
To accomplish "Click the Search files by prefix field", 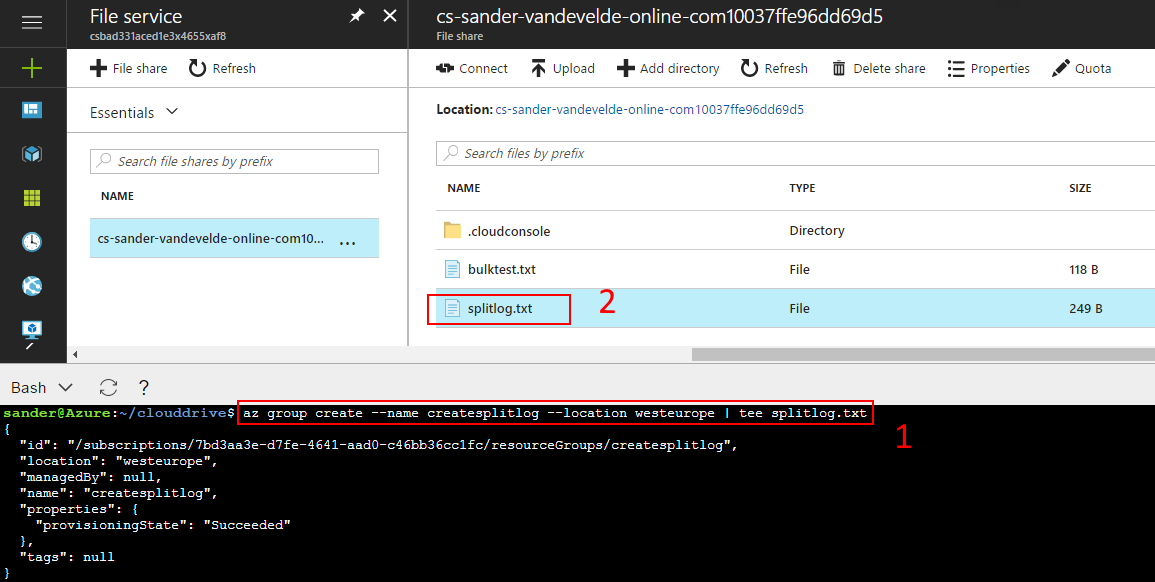I will pyautogui.click(x=795, y=153).
